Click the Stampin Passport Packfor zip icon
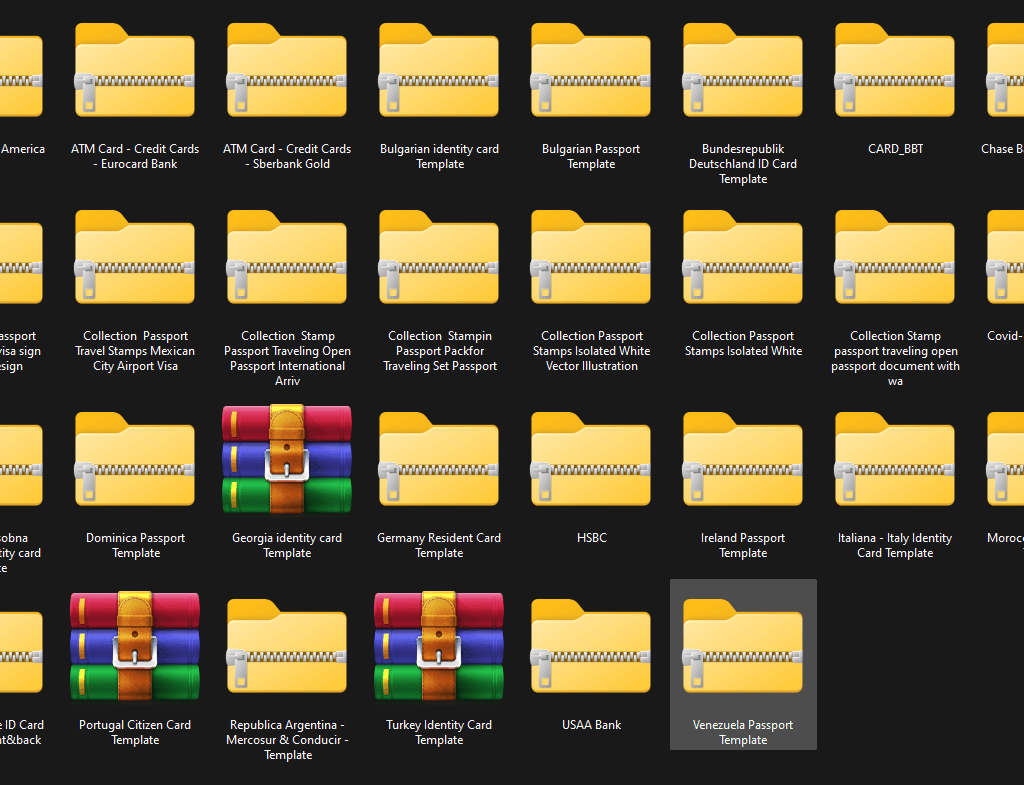The width and height of the screenshot is (1024, 785). tap(439, 257)
